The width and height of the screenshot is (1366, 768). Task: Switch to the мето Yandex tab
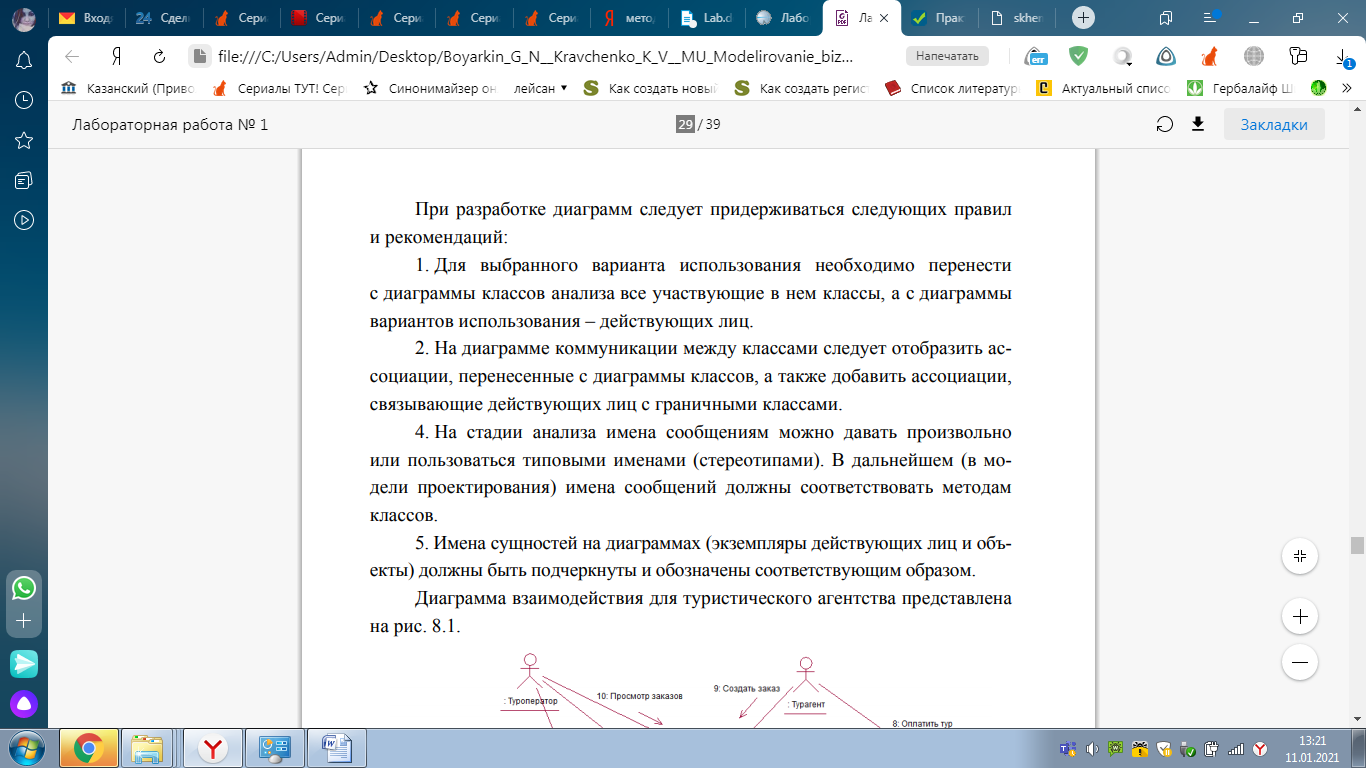pos(630,18)
